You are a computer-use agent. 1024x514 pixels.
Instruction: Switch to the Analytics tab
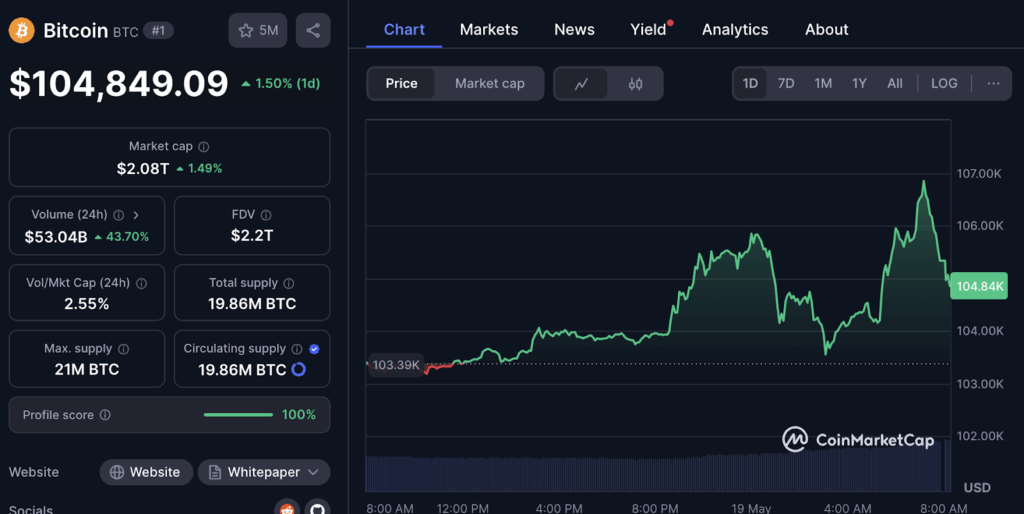[x=735, y=29]
